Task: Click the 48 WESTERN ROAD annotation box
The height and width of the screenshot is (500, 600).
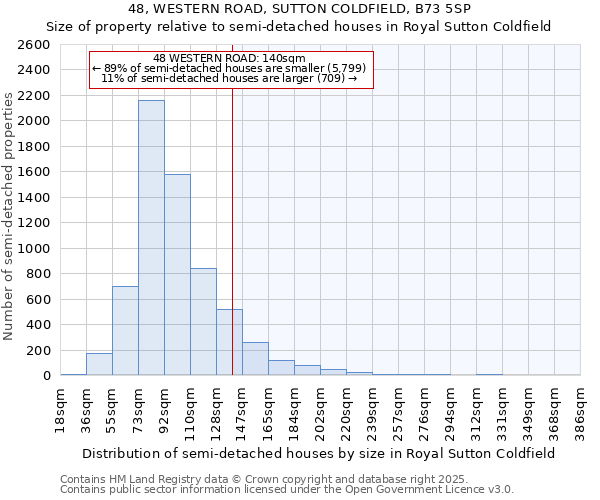Action: click(231, 70)
